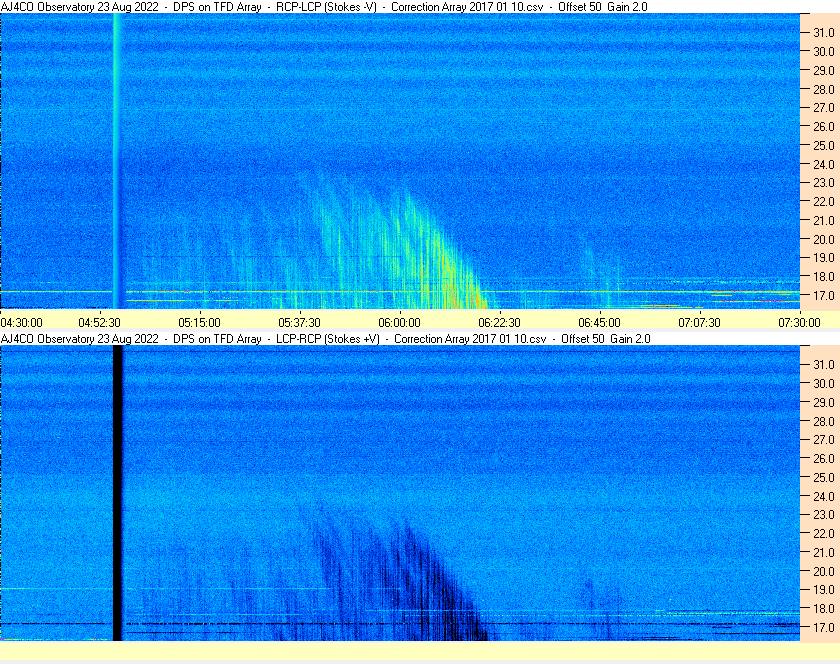
Task: Select the 17.0 frequency label on Stokes +V chart
Action: pyautogui.click(x=824, y=627)
